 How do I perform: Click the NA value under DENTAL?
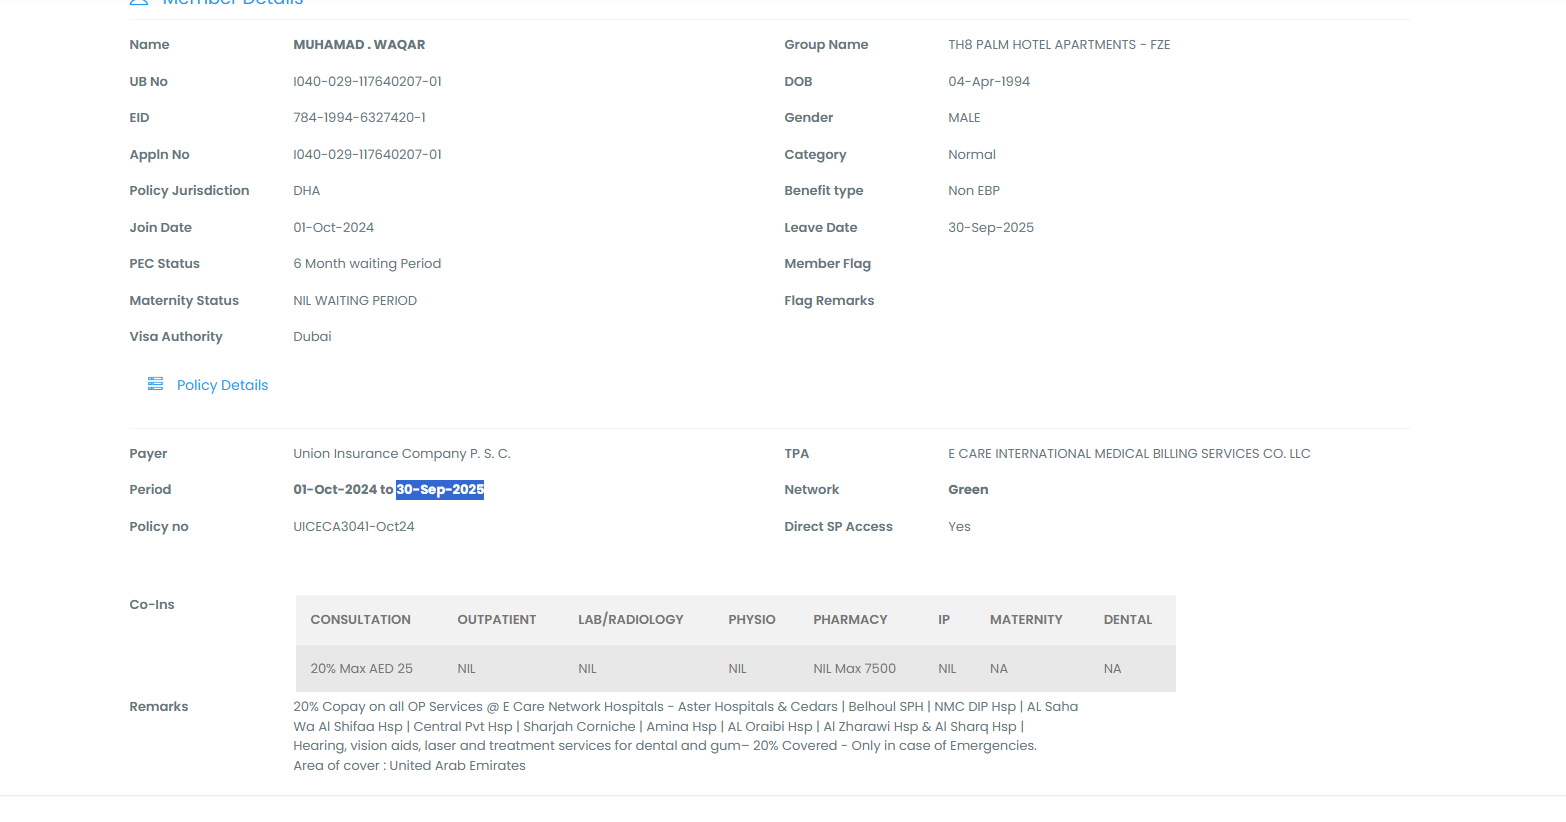(x=1113, y=669)
